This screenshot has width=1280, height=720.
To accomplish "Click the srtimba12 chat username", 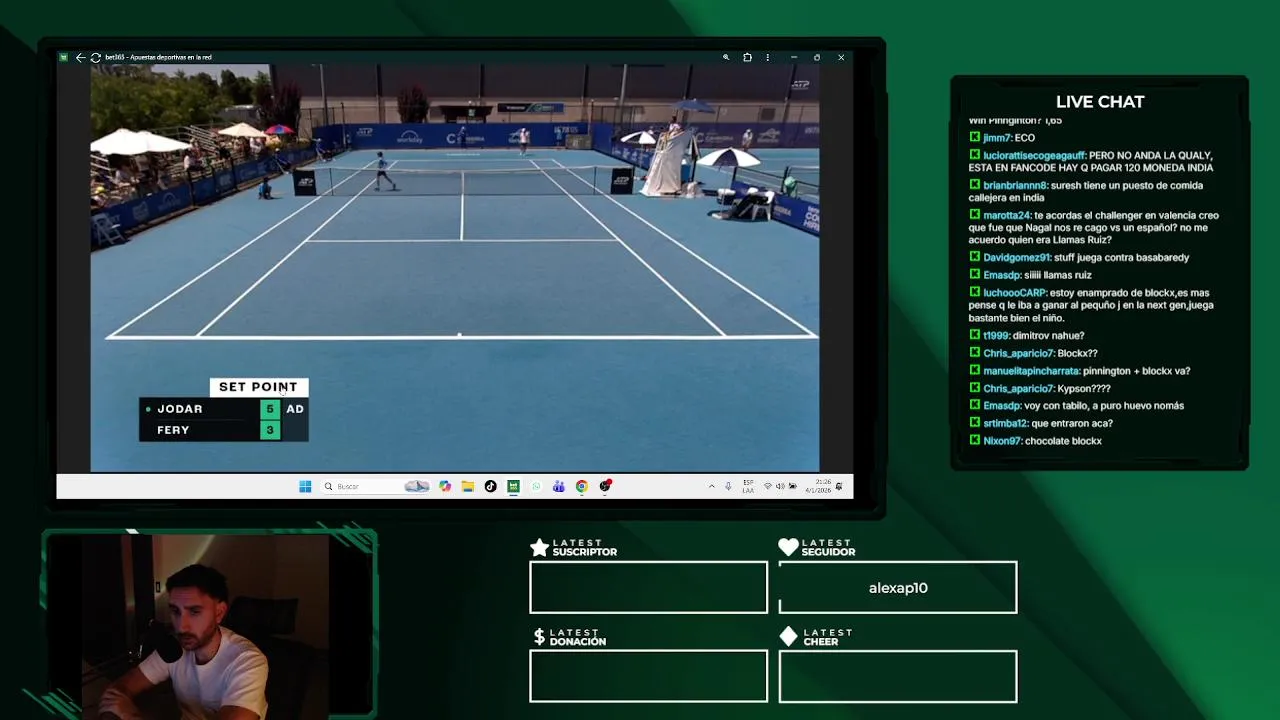I will point(1005,423).
